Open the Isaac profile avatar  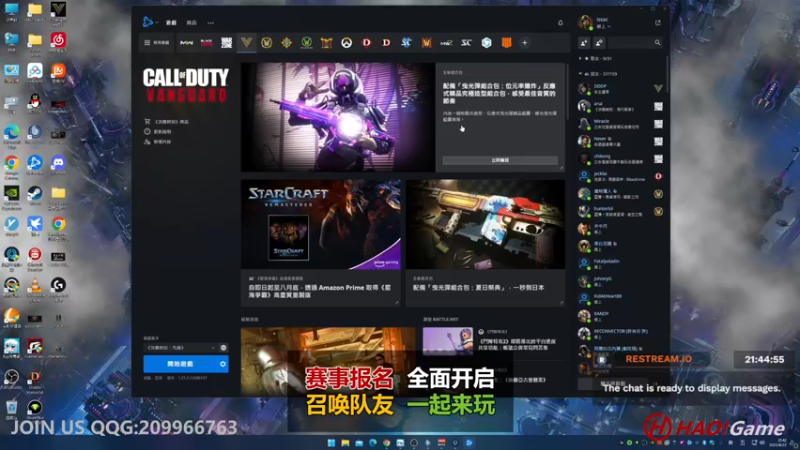pos(585,22)
